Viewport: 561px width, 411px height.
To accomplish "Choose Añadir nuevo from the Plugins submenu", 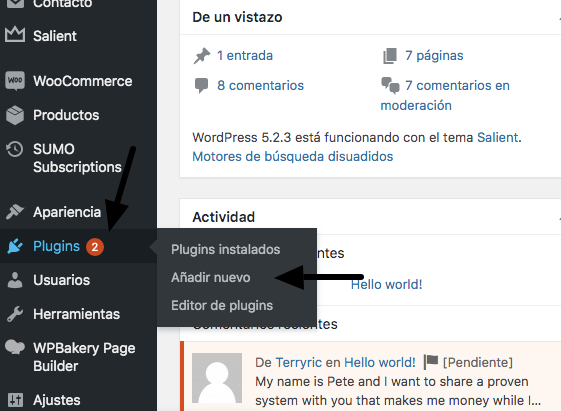I will (x=210, y=277).
